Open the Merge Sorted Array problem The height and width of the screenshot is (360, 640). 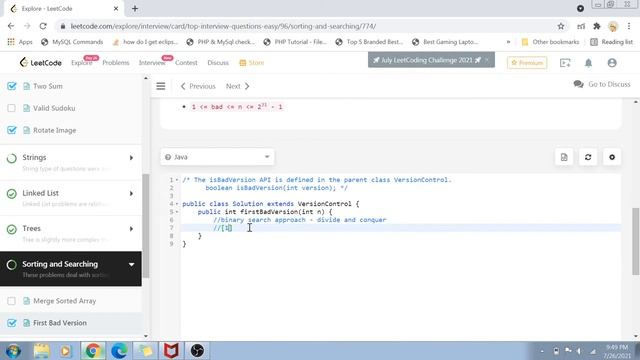pos(64,301)
